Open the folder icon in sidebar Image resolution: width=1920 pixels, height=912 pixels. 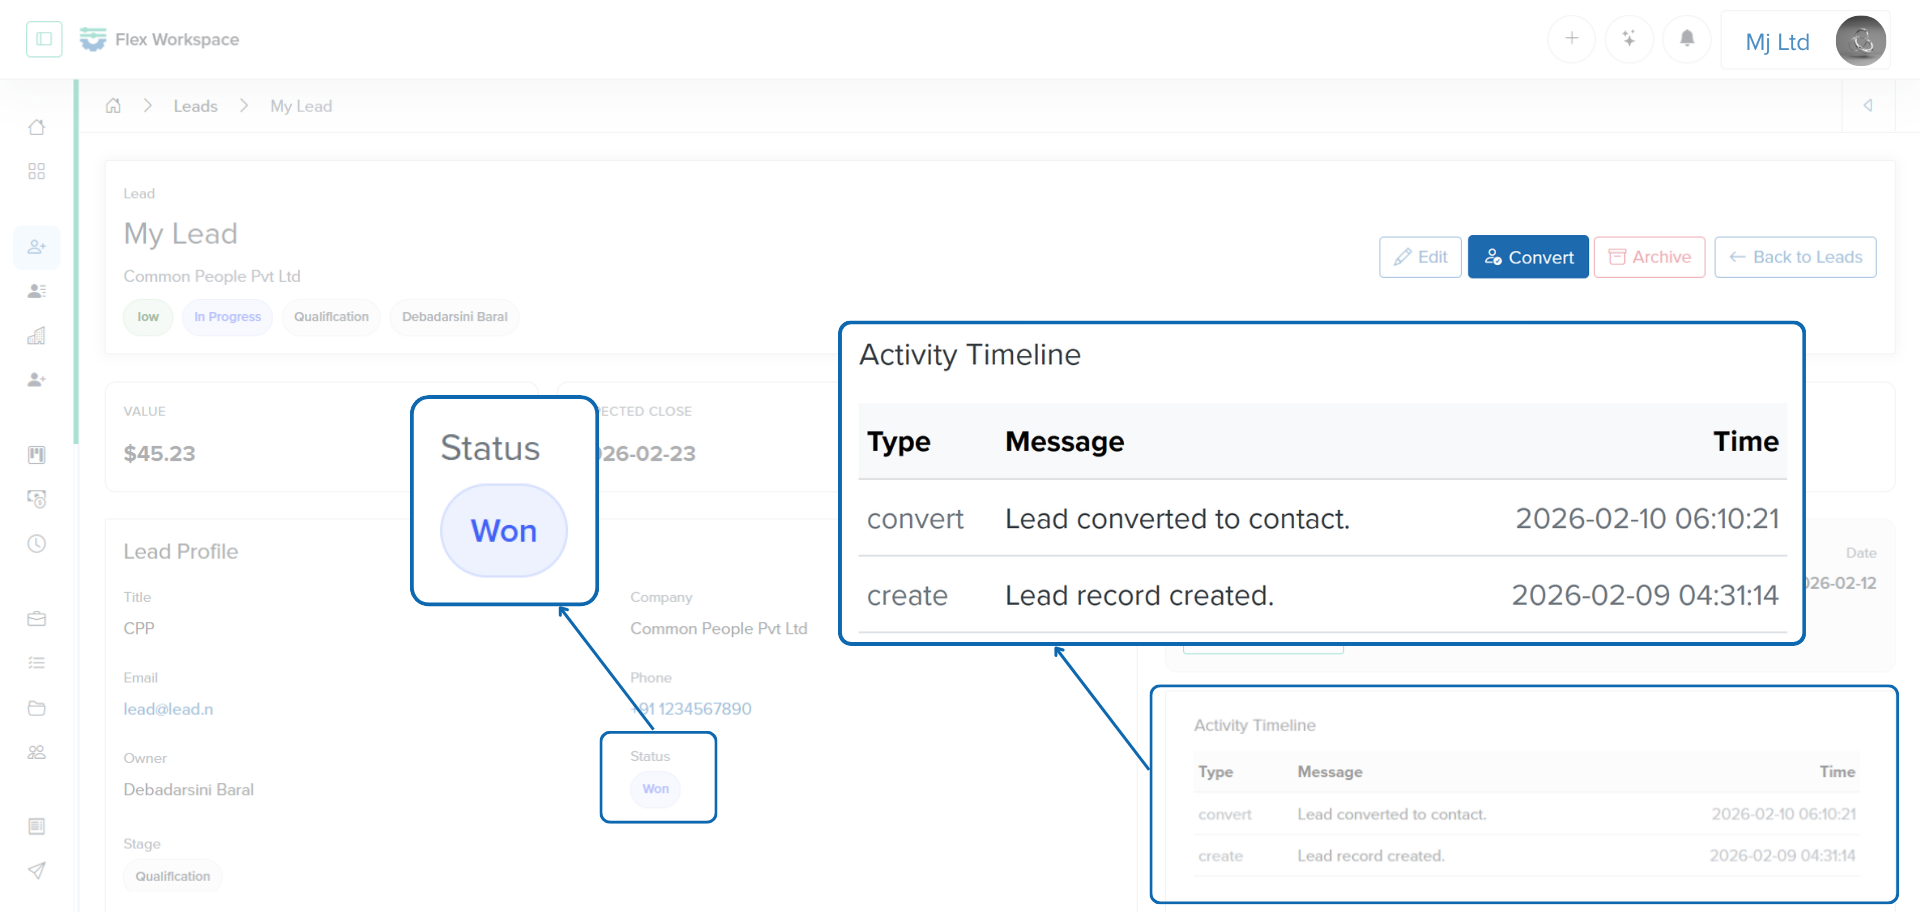[x=37, y=708]
